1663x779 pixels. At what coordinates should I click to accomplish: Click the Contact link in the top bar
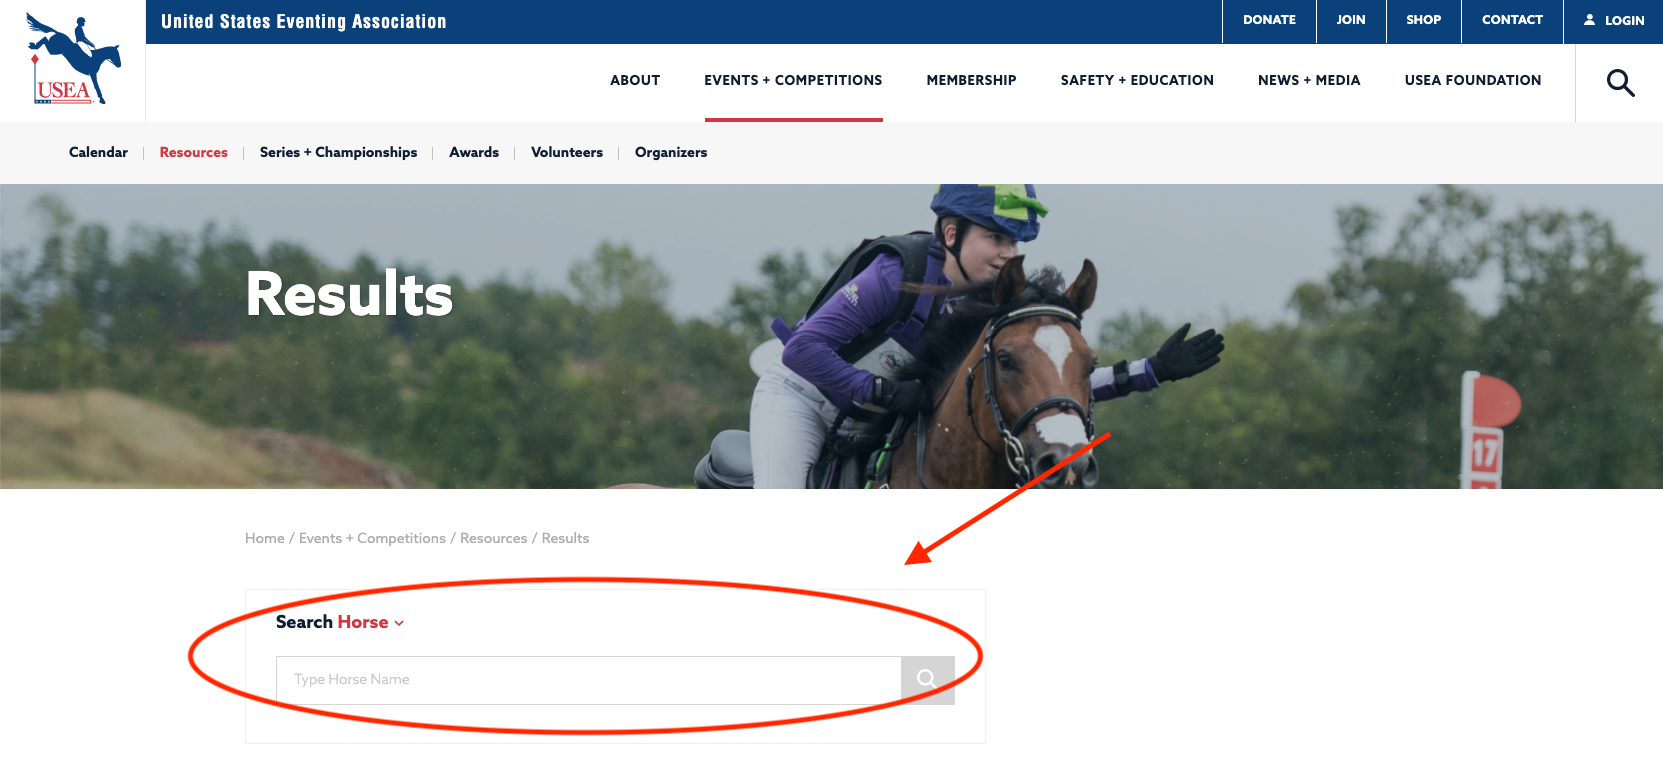click(x=1512, y=20)
